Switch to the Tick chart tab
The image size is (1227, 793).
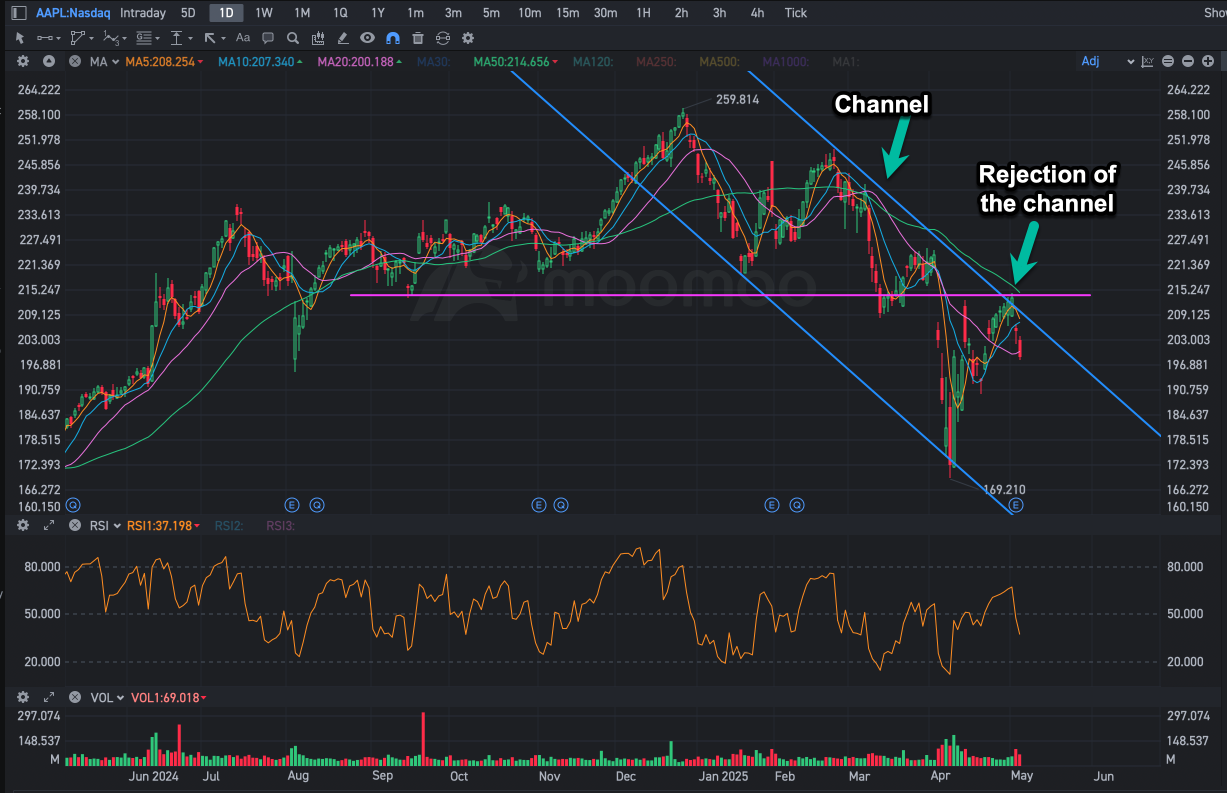click(x=796, y=13)
